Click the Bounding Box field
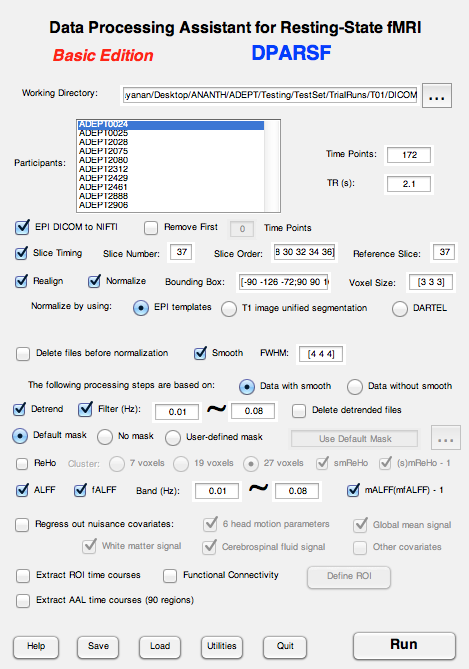 [x=283, y=282]
